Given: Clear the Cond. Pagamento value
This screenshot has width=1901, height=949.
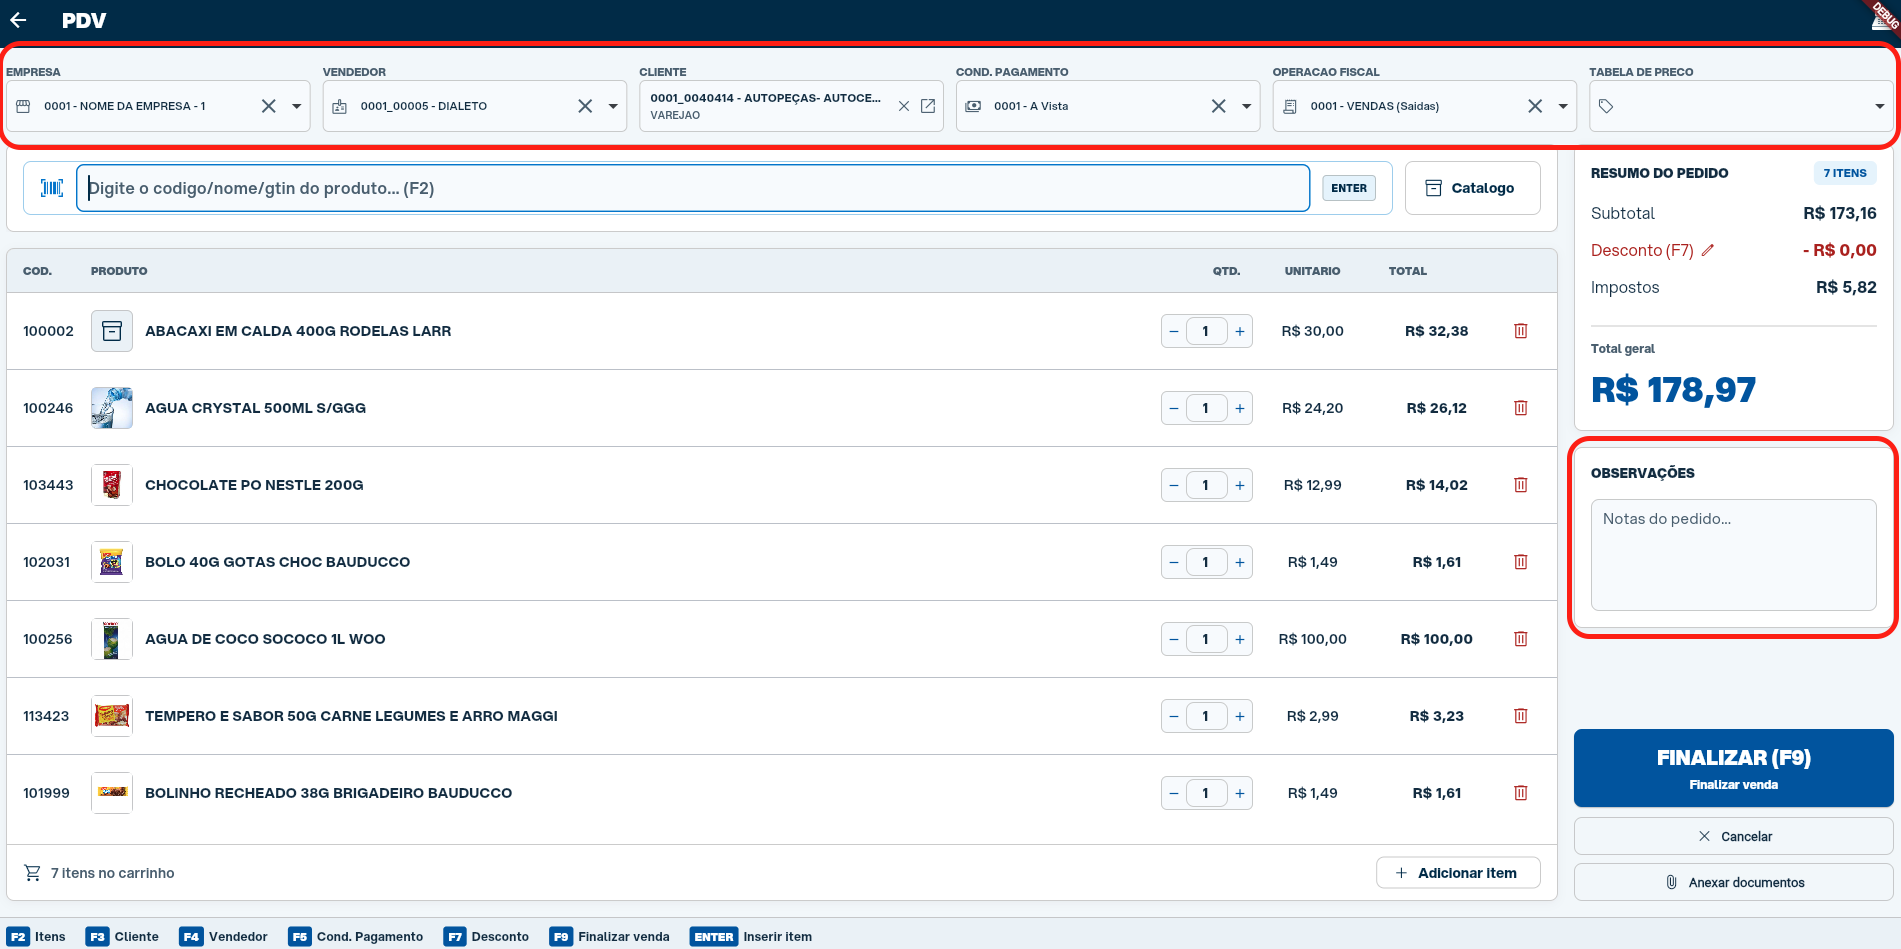Looking at the screenshot, I should coord(1218,106).
